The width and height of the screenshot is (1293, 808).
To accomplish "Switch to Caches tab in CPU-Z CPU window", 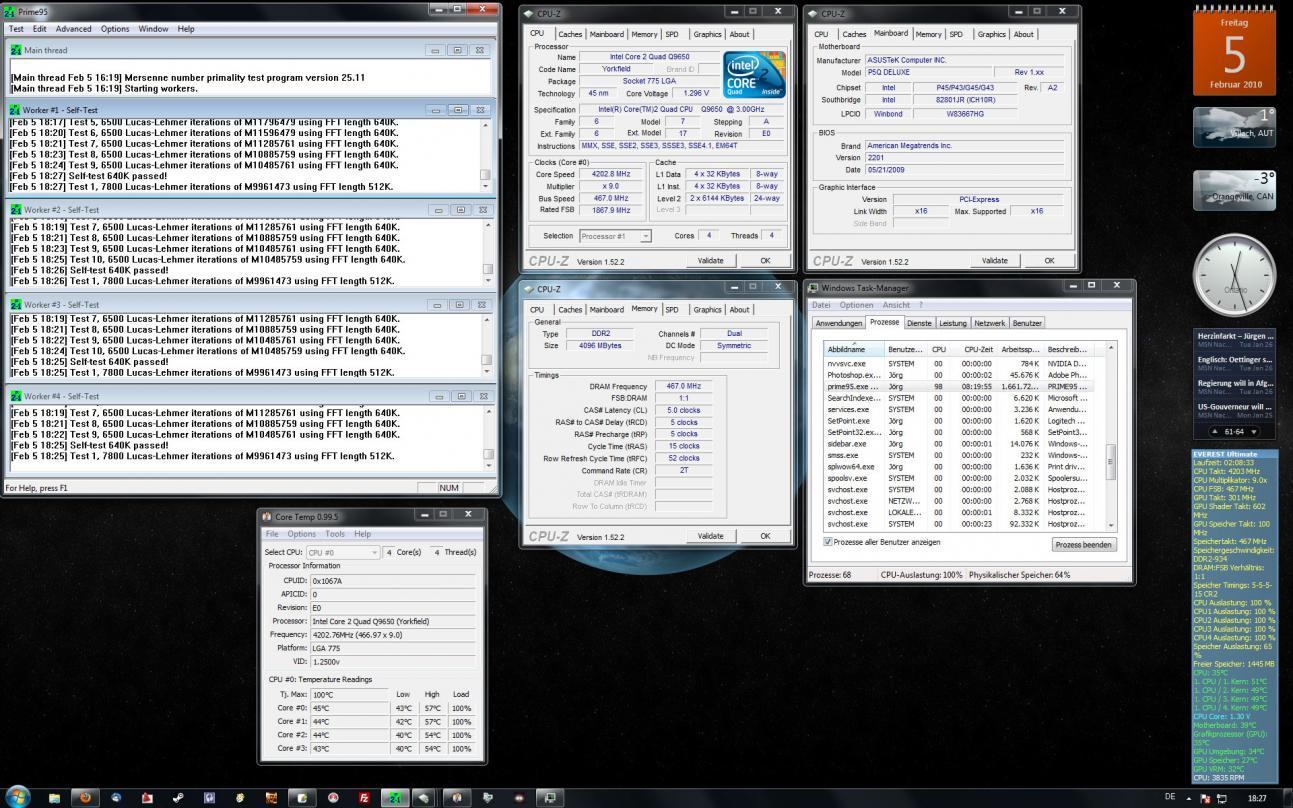I will click(570, 34).
